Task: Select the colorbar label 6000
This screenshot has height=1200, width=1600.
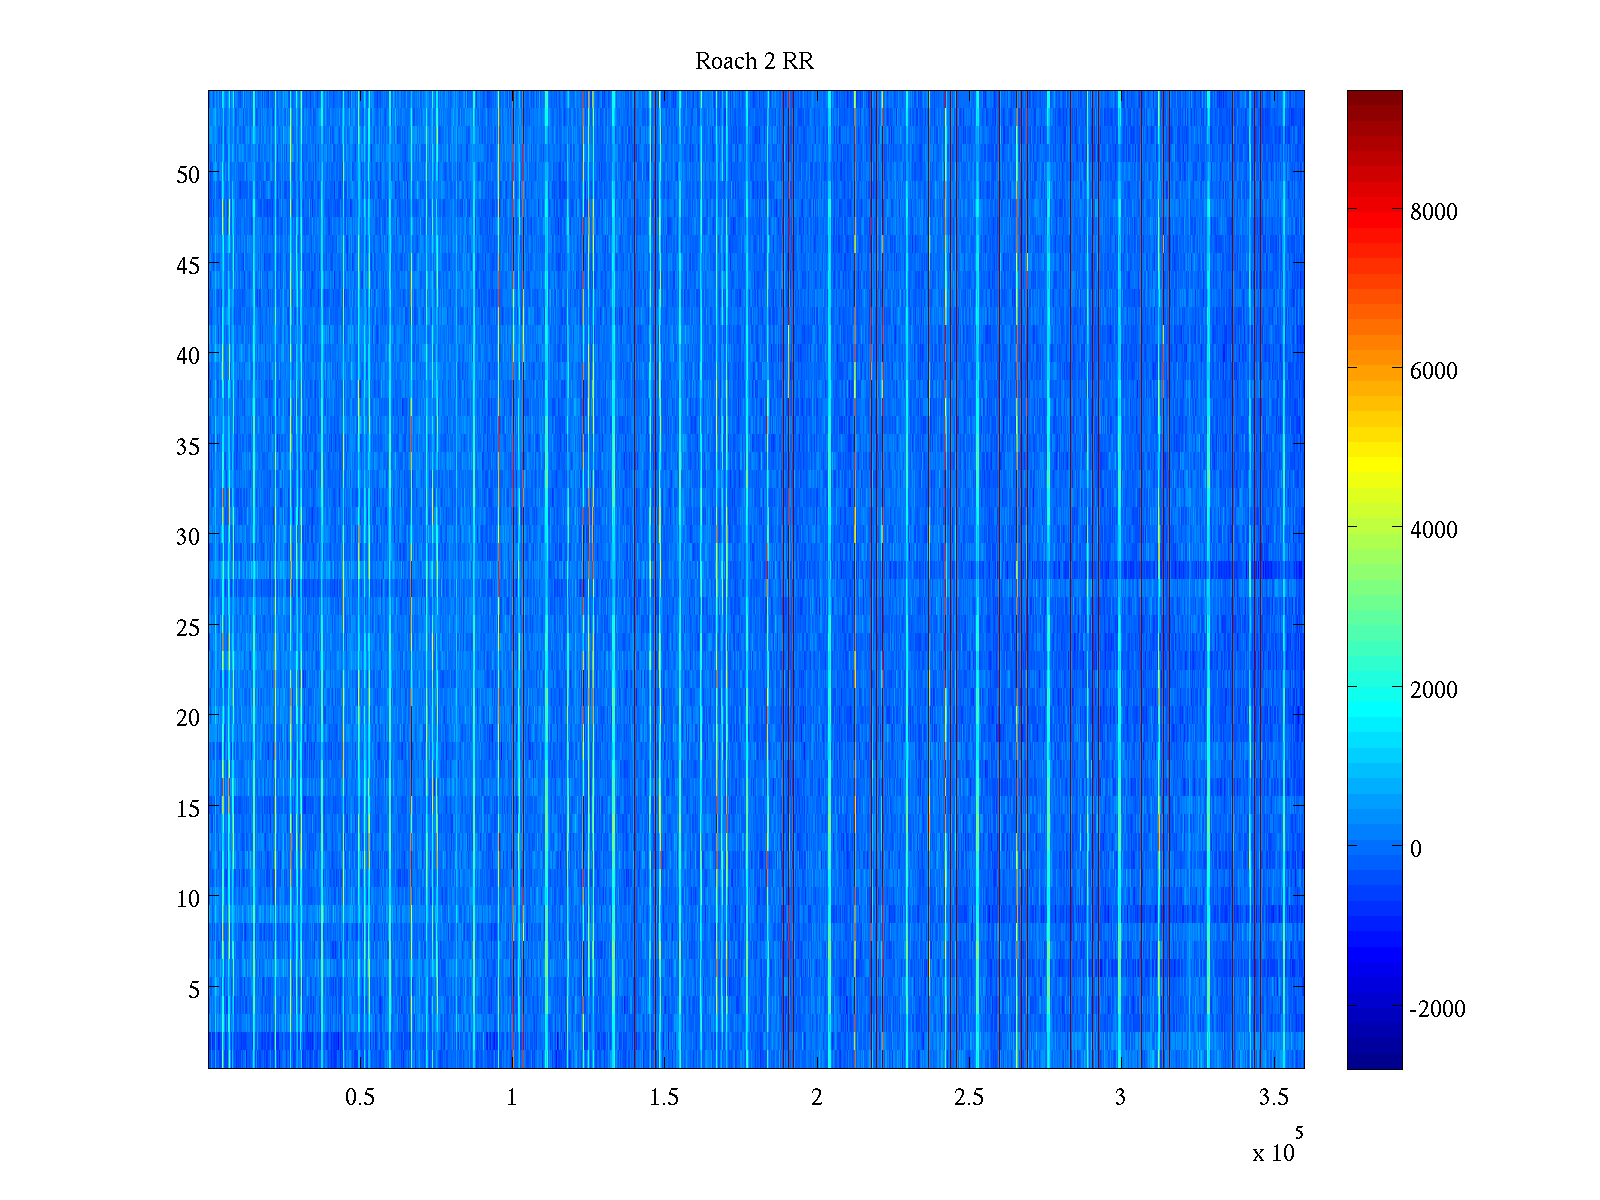Action: 1433,371
